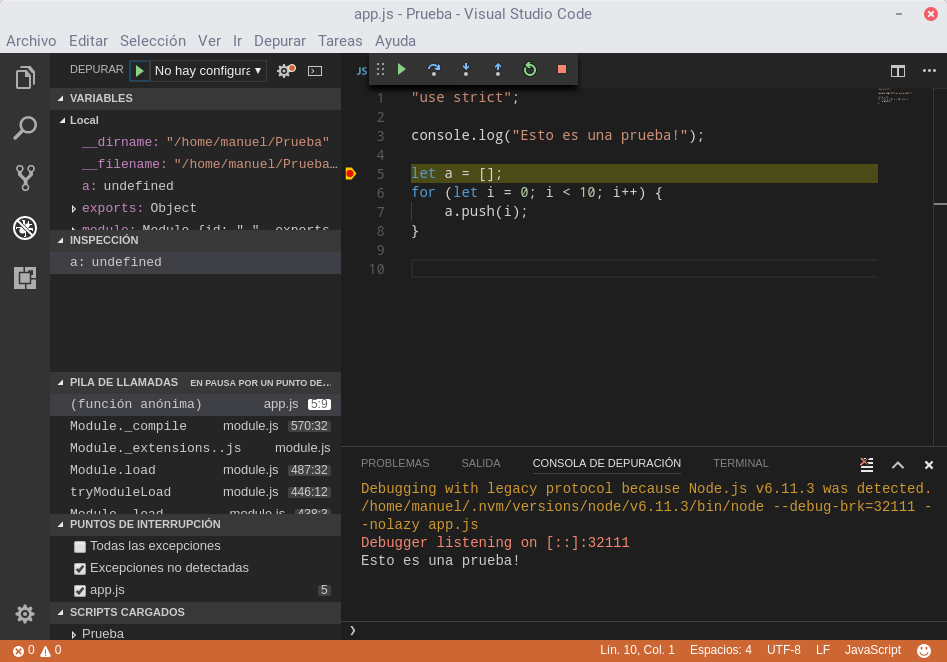This screenshot has width=947, height=662.
Task: Toggle the breakpoint on line 5
Action: [x=350, y=174]
